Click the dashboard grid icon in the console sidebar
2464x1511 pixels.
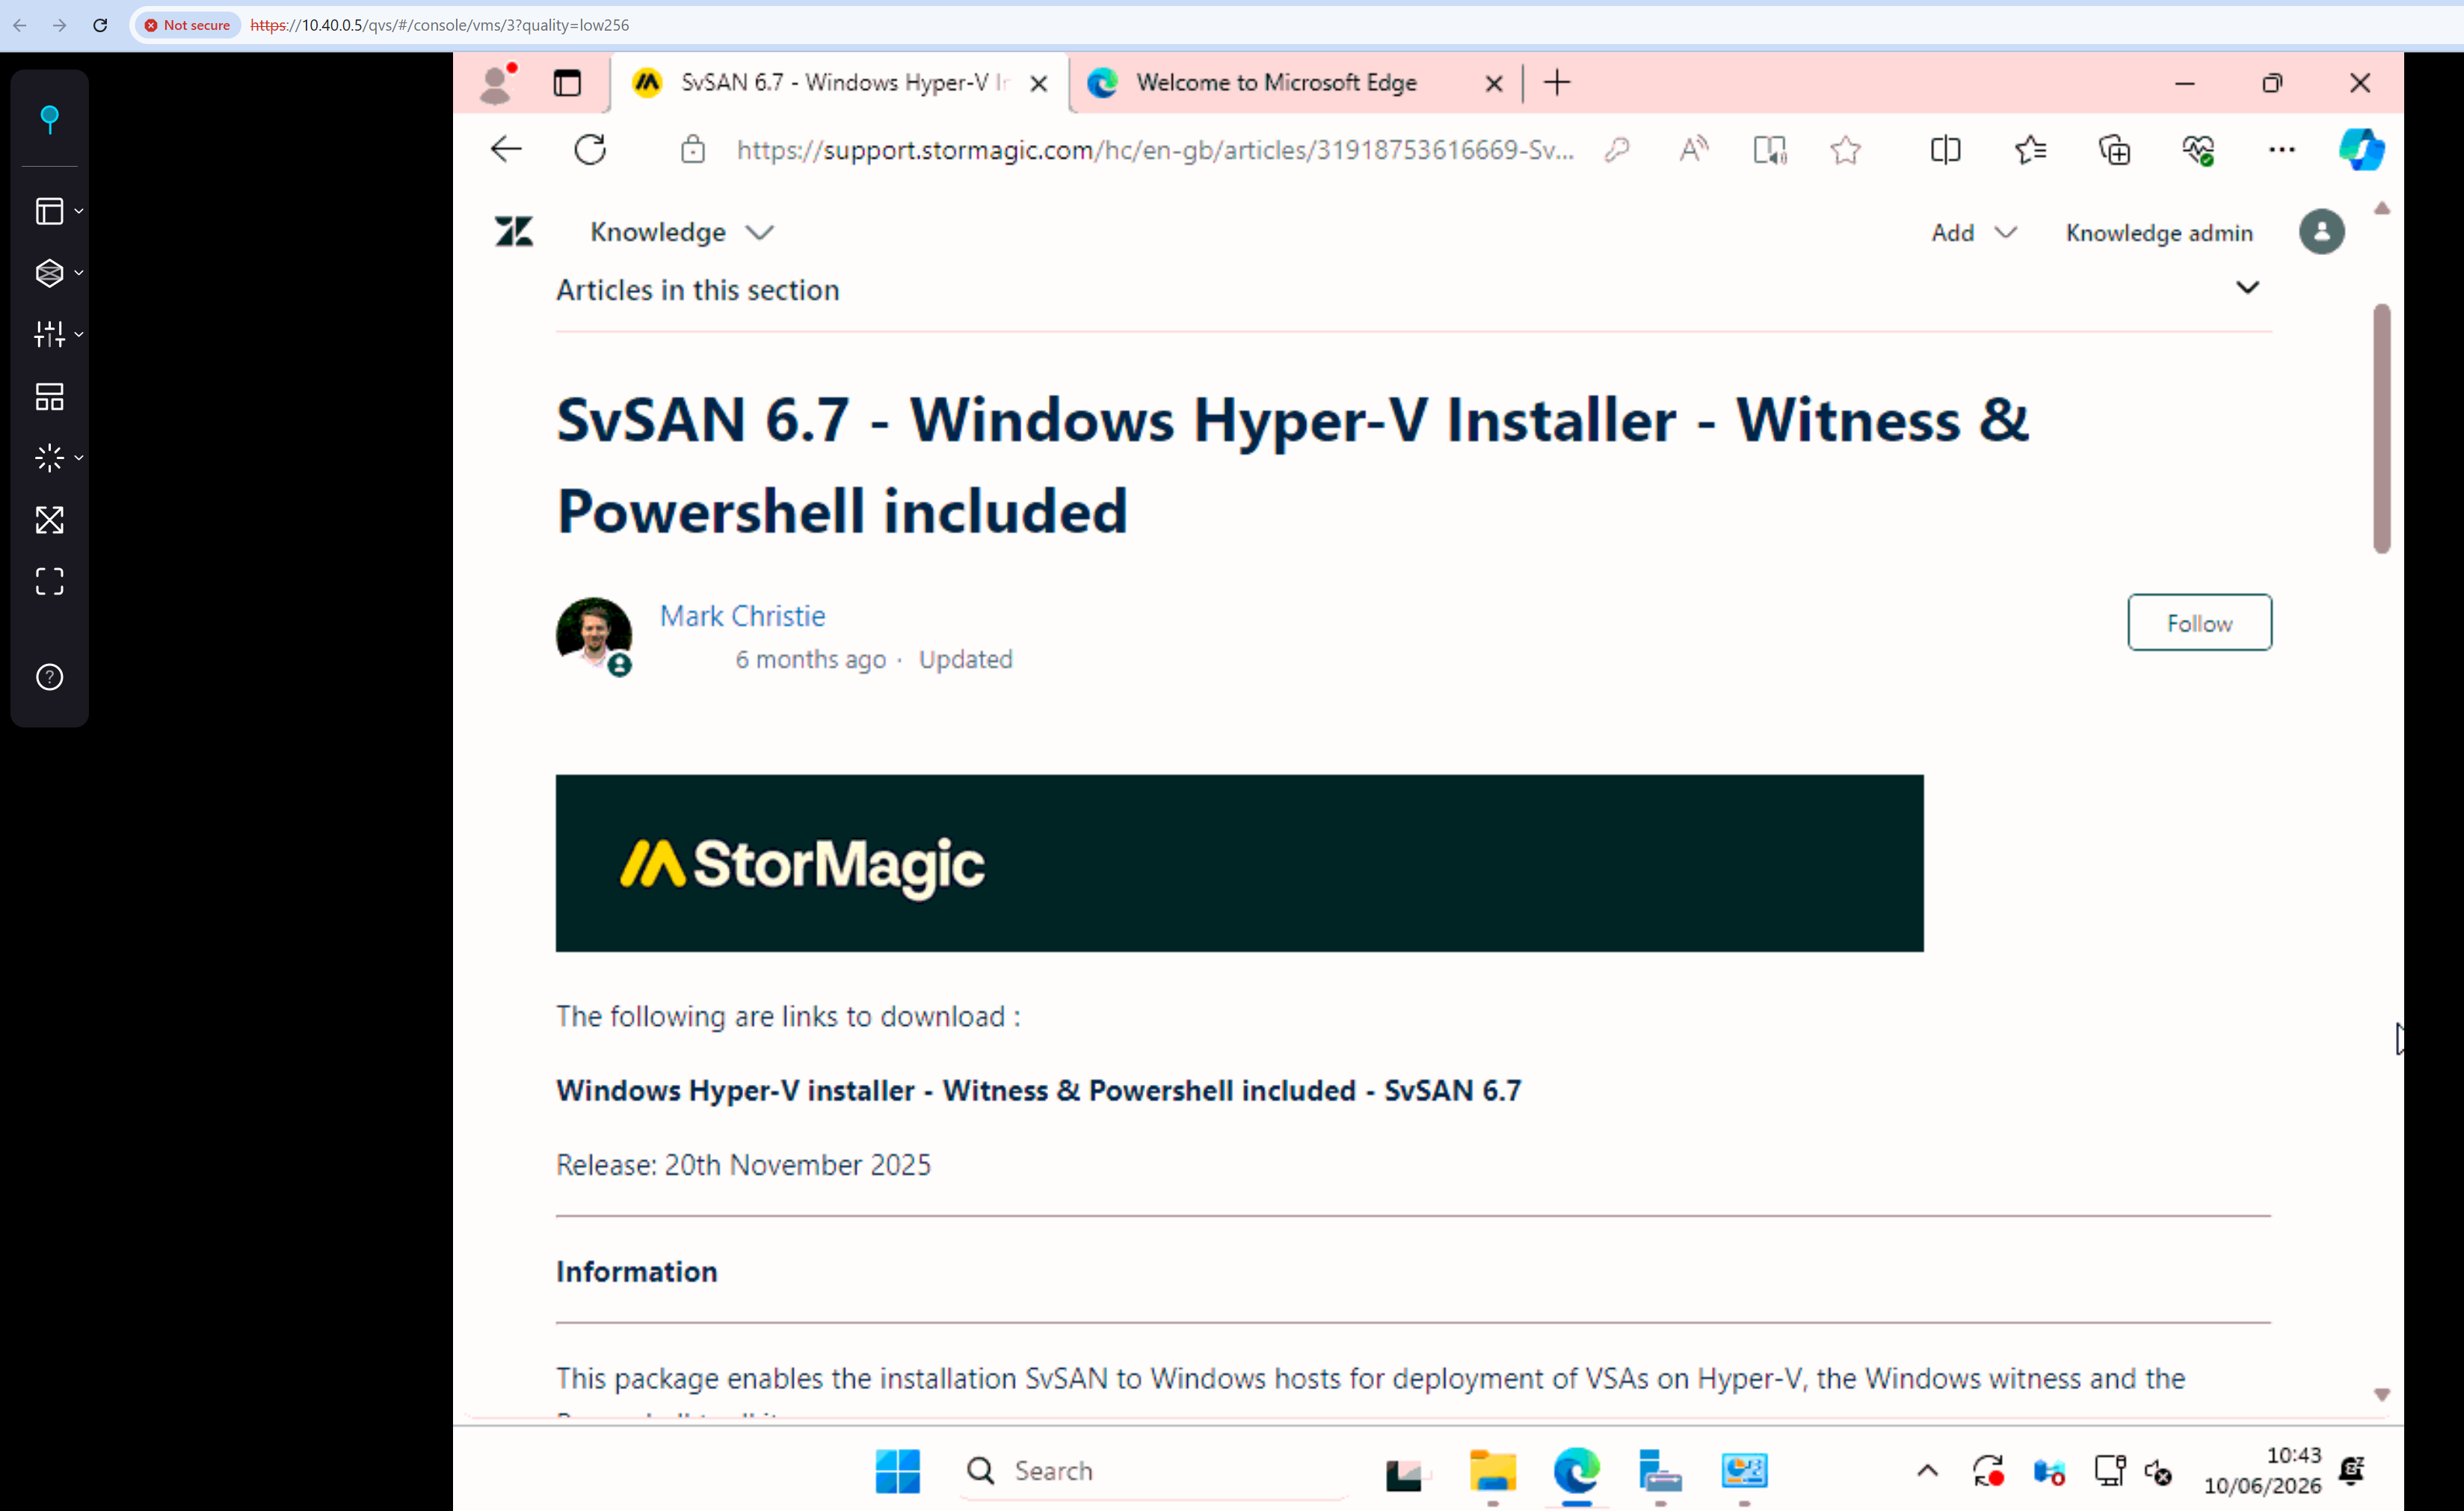[49, 397]
